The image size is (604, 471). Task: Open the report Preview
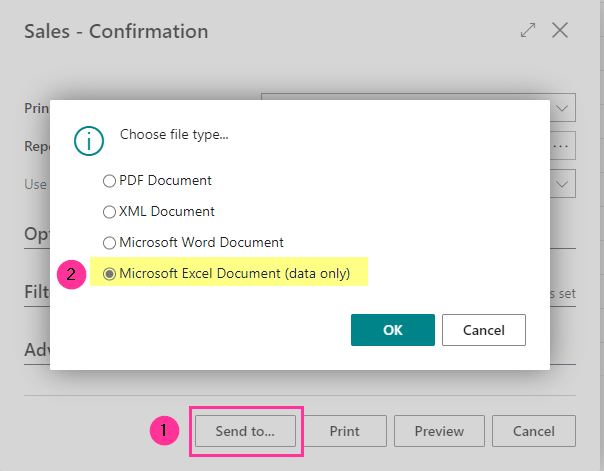(439, 431)
